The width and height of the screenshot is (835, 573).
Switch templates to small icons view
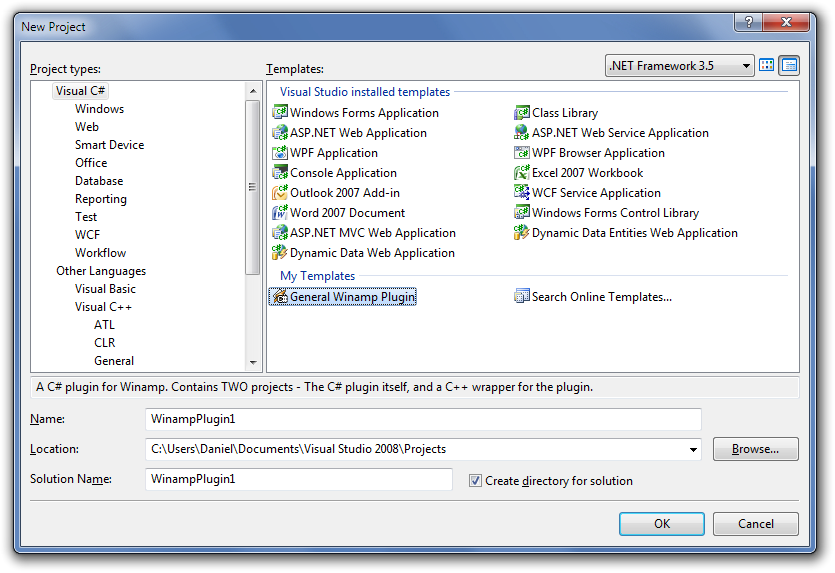point(789,66)
